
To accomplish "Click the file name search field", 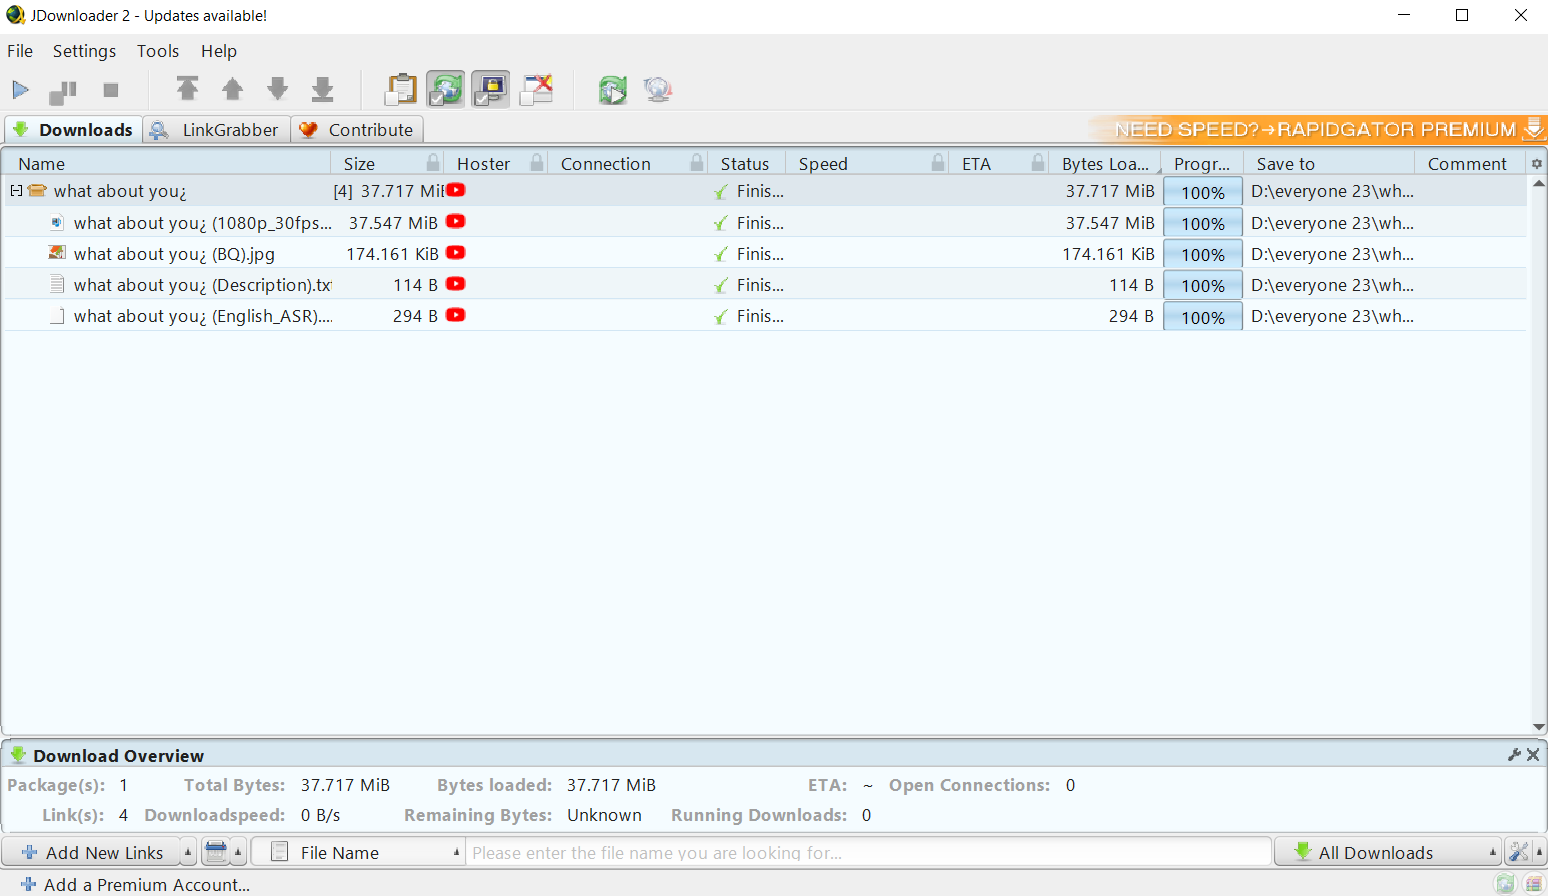I will pyautogui.click(x=868, y=852).
